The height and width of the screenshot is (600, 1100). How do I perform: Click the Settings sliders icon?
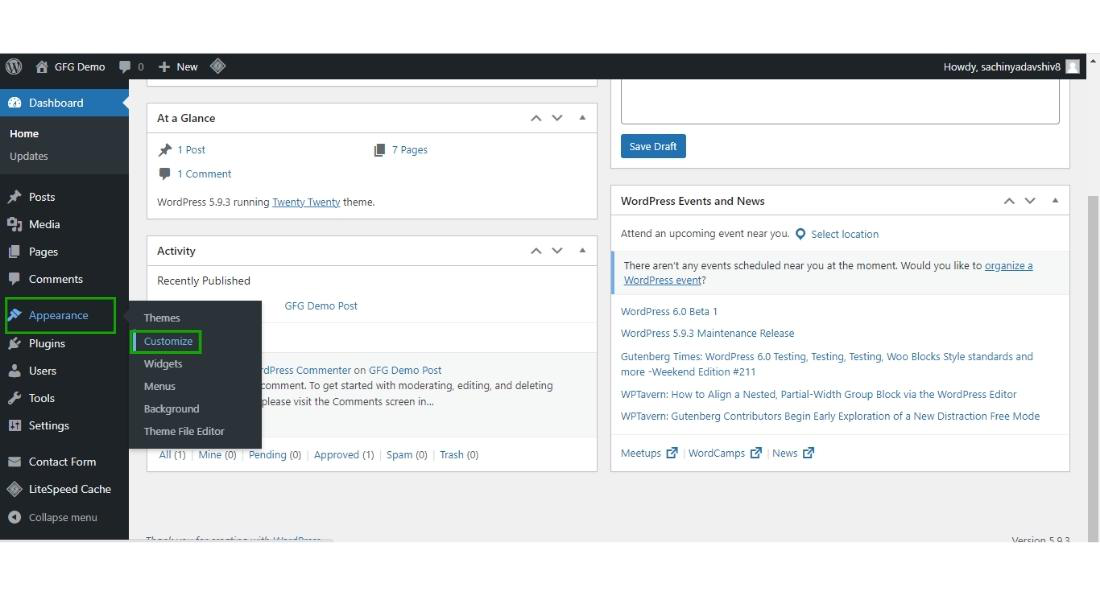(x=15, y=425)
